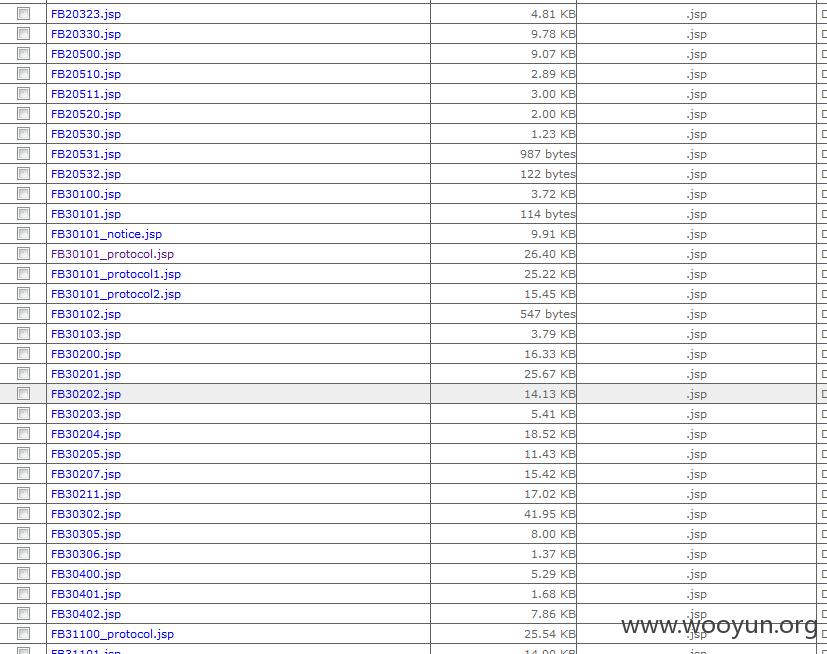
Task: Open FB30101_notice.jsp link
Action: pyautogui.click(x=107, y=234)
